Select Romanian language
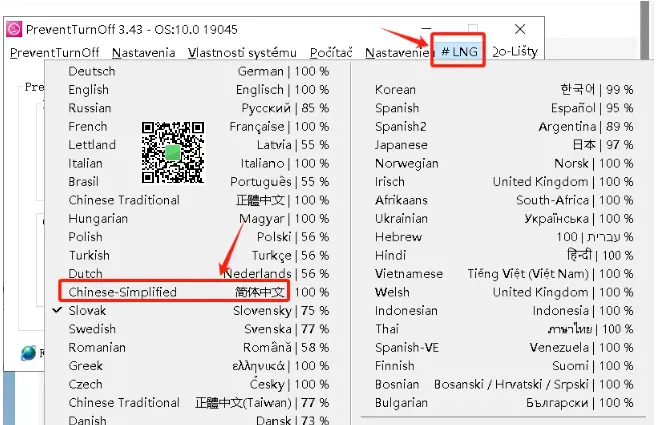Image resolution: width=660 pixels, height=425 pixels. click(x=198, y=348)
